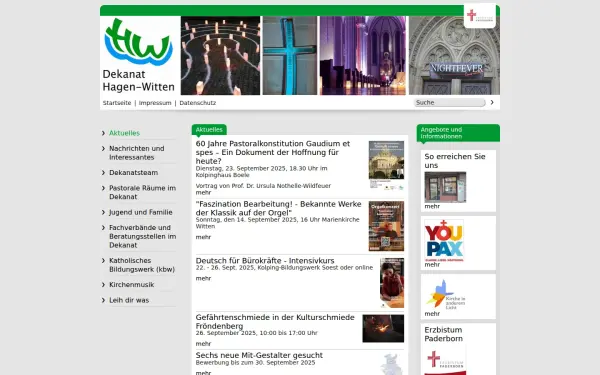
Task: Open Gefährtenschmiede in der Kulturschmiede Fröndenberg headline
Action: (x=275, y=321)
